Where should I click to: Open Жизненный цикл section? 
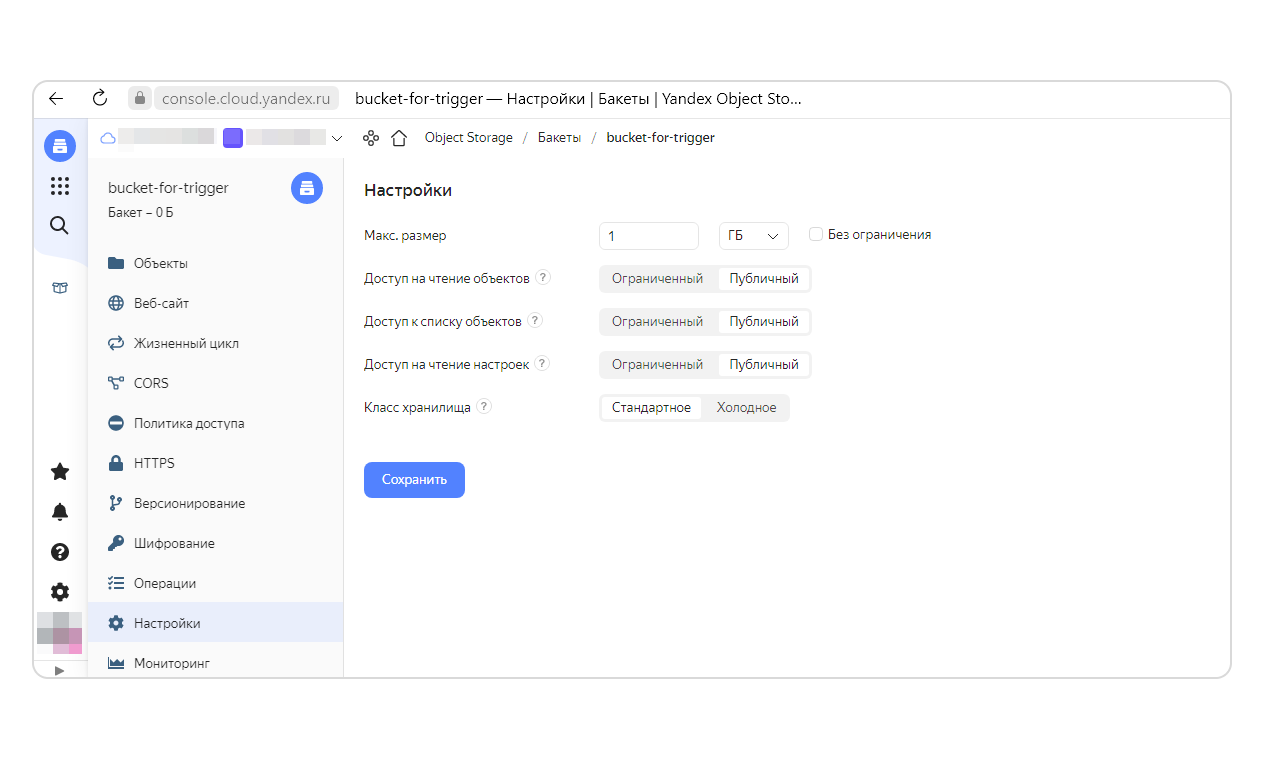pos(215,343)
